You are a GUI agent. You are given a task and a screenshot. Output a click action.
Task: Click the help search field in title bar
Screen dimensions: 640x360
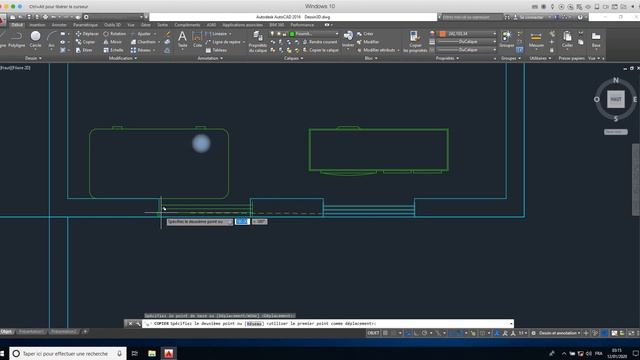point(472,17)
